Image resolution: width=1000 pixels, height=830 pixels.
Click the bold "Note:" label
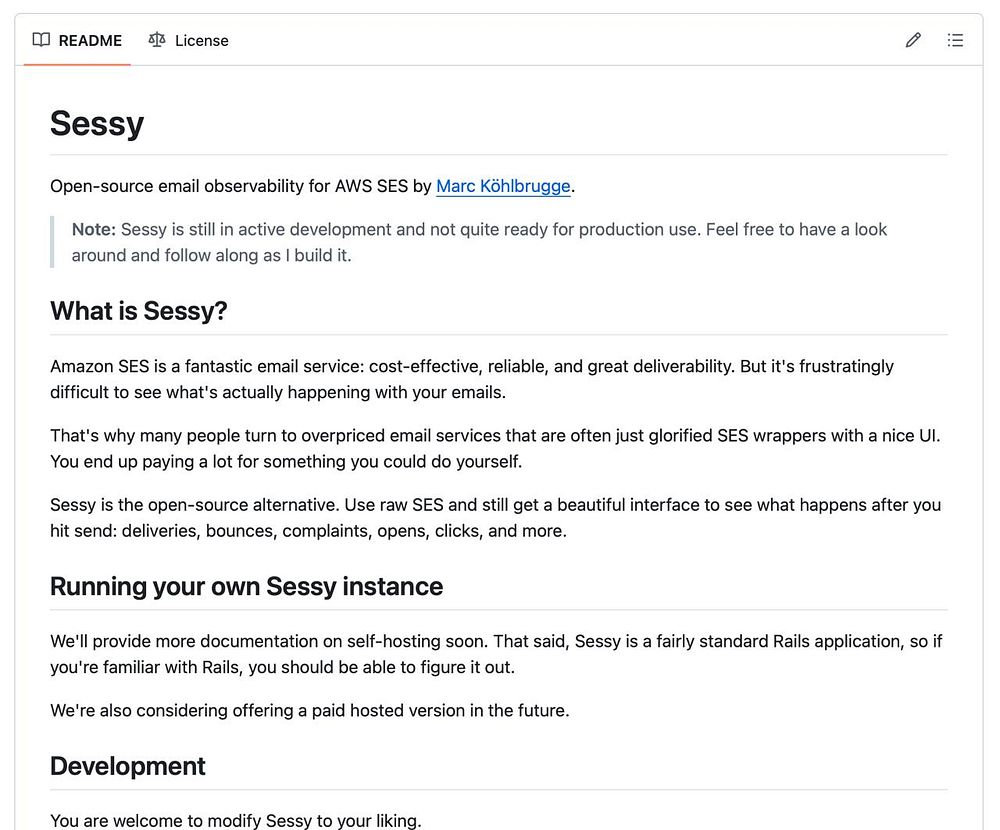tap(94, 230)
